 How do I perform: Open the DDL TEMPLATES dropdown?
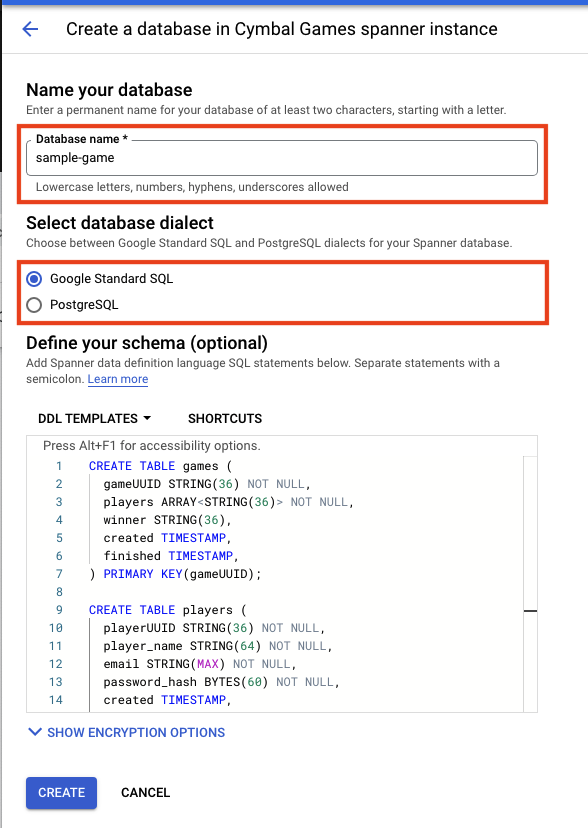pyautogui.click(x=94, y=419)
